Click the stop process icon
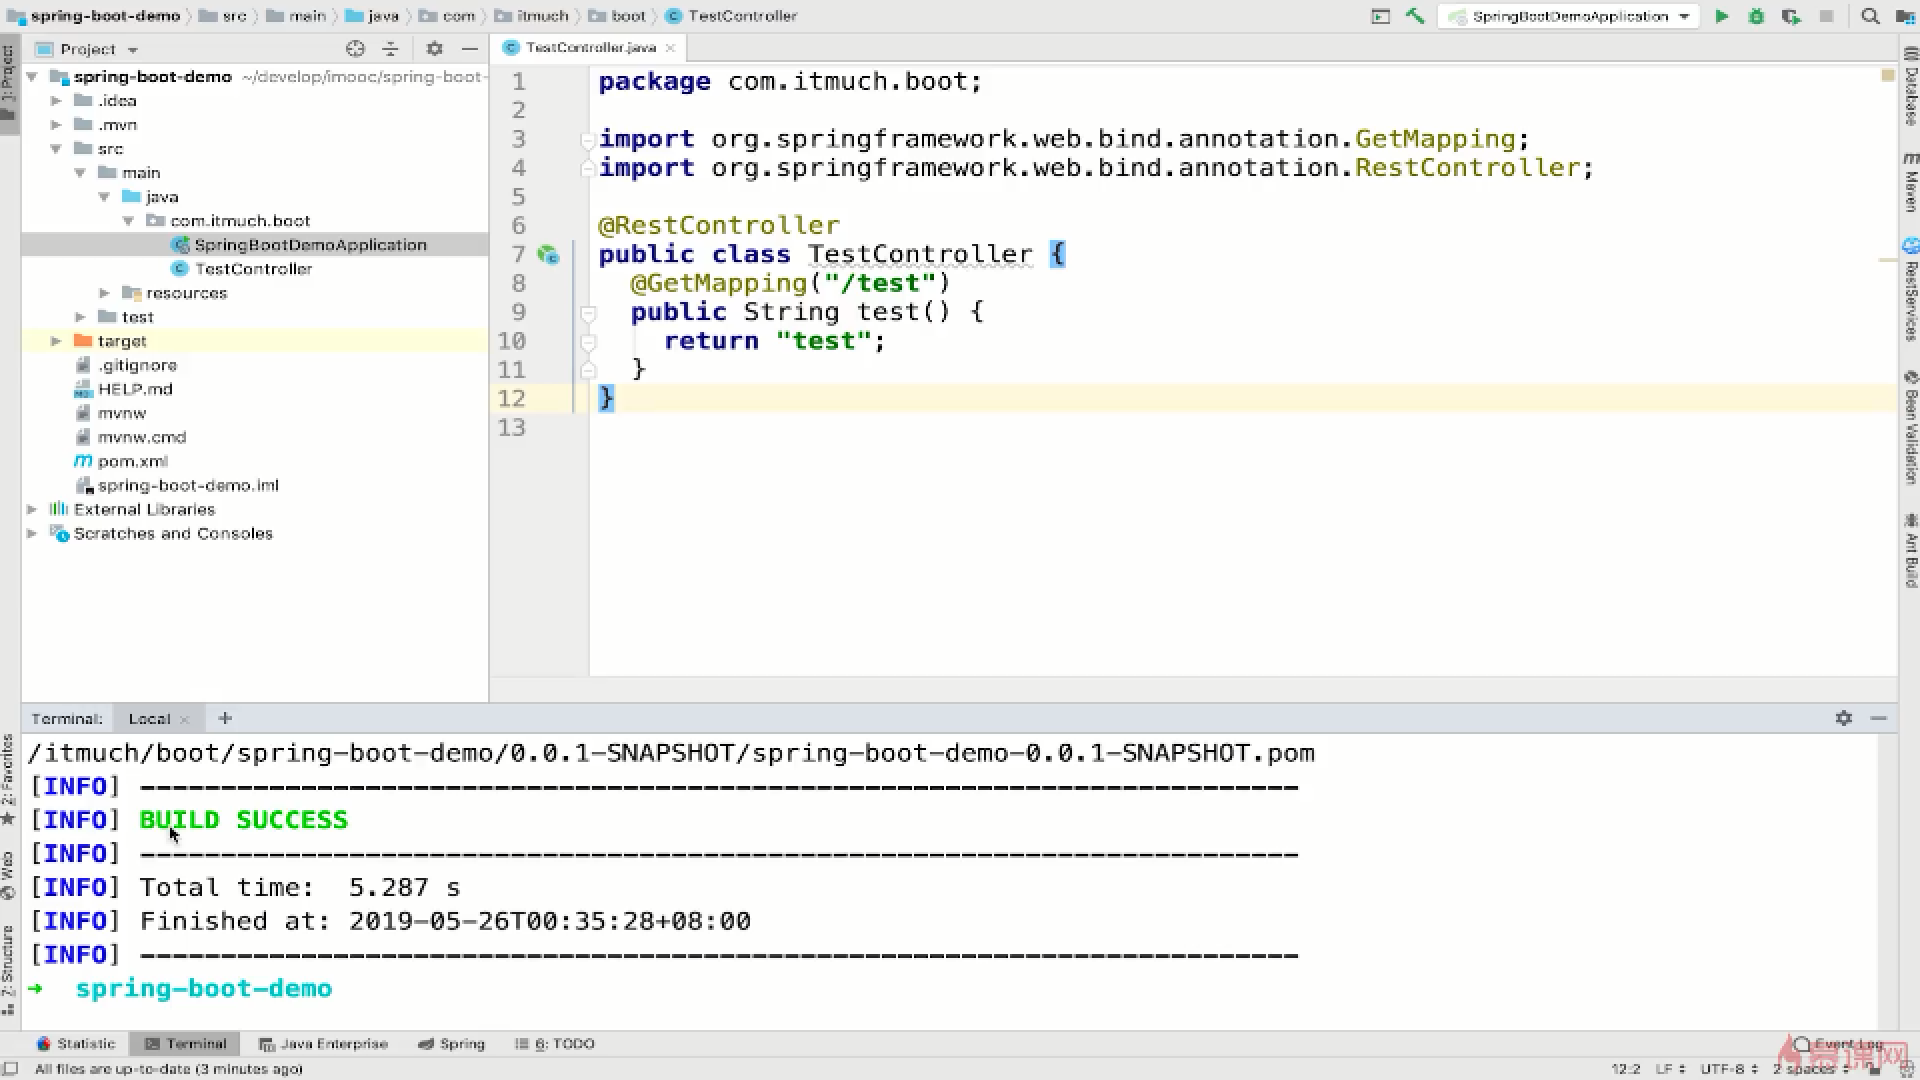1920x1080 pixels. (1826, 16)
